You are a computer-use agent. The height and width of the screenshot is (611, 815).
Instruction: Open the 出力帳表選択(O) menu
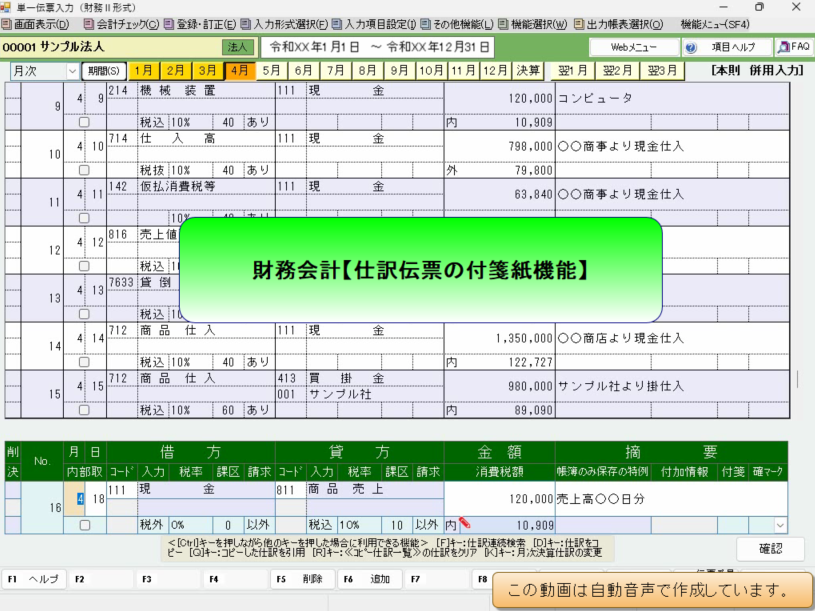(x=619, y=24)
